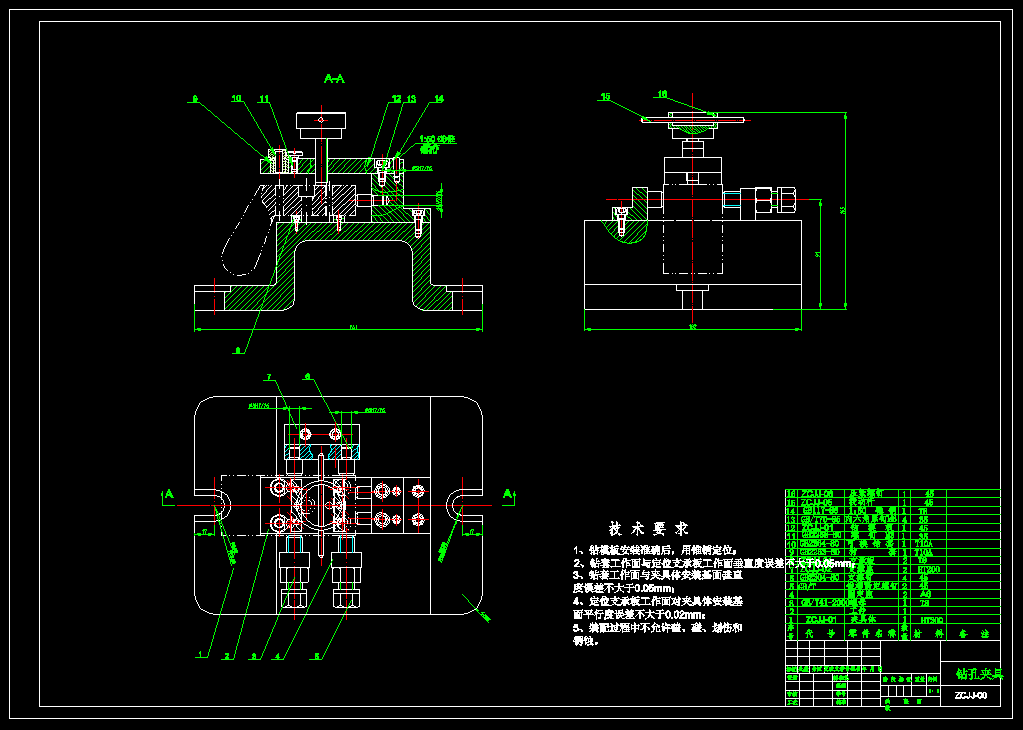The width and height of the screenshot is (1023, 730).
Task: Select ZCJJ-01 code in parts list
Action: click(821, 619)
